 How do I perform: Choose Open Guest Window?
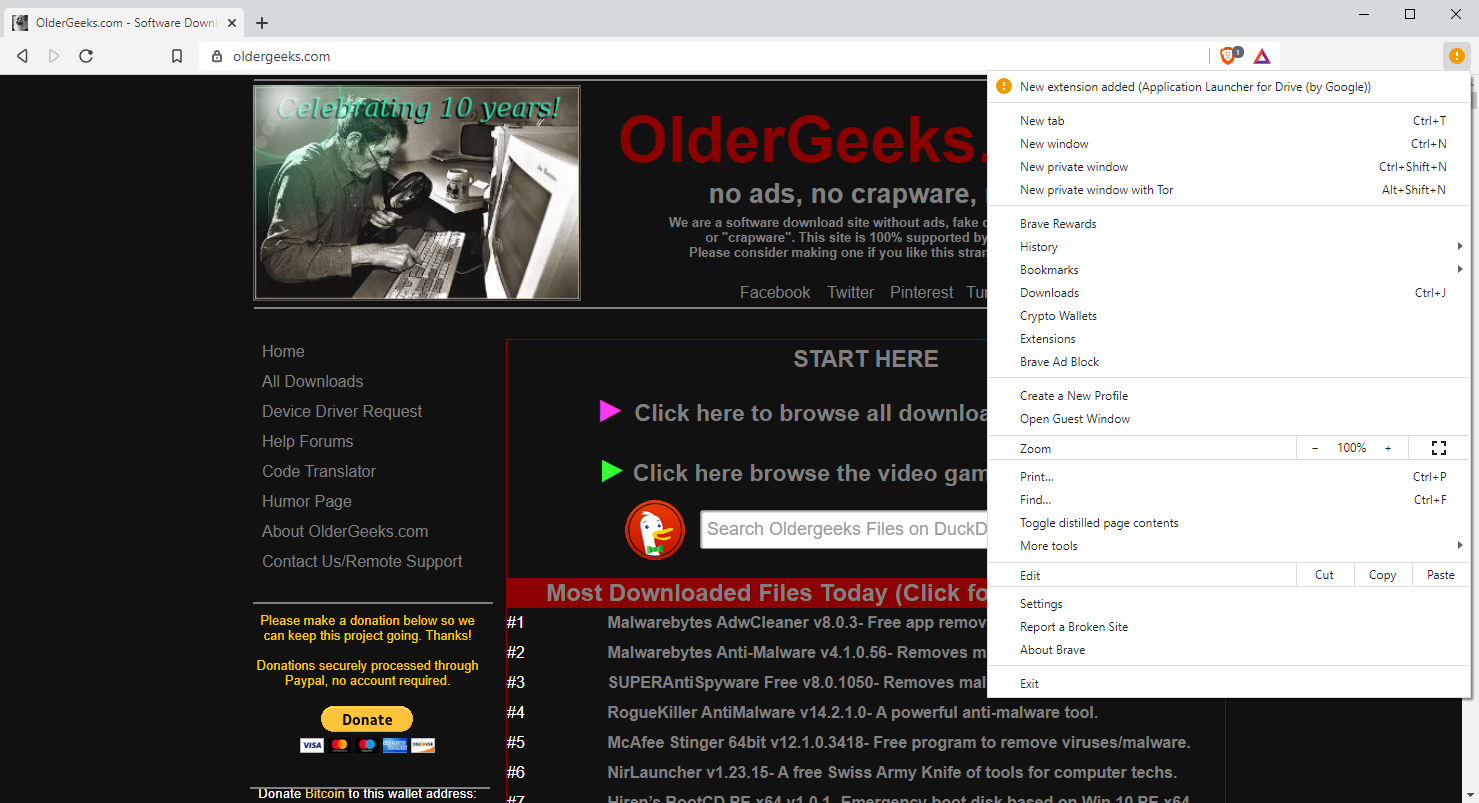click(1229, 419)
